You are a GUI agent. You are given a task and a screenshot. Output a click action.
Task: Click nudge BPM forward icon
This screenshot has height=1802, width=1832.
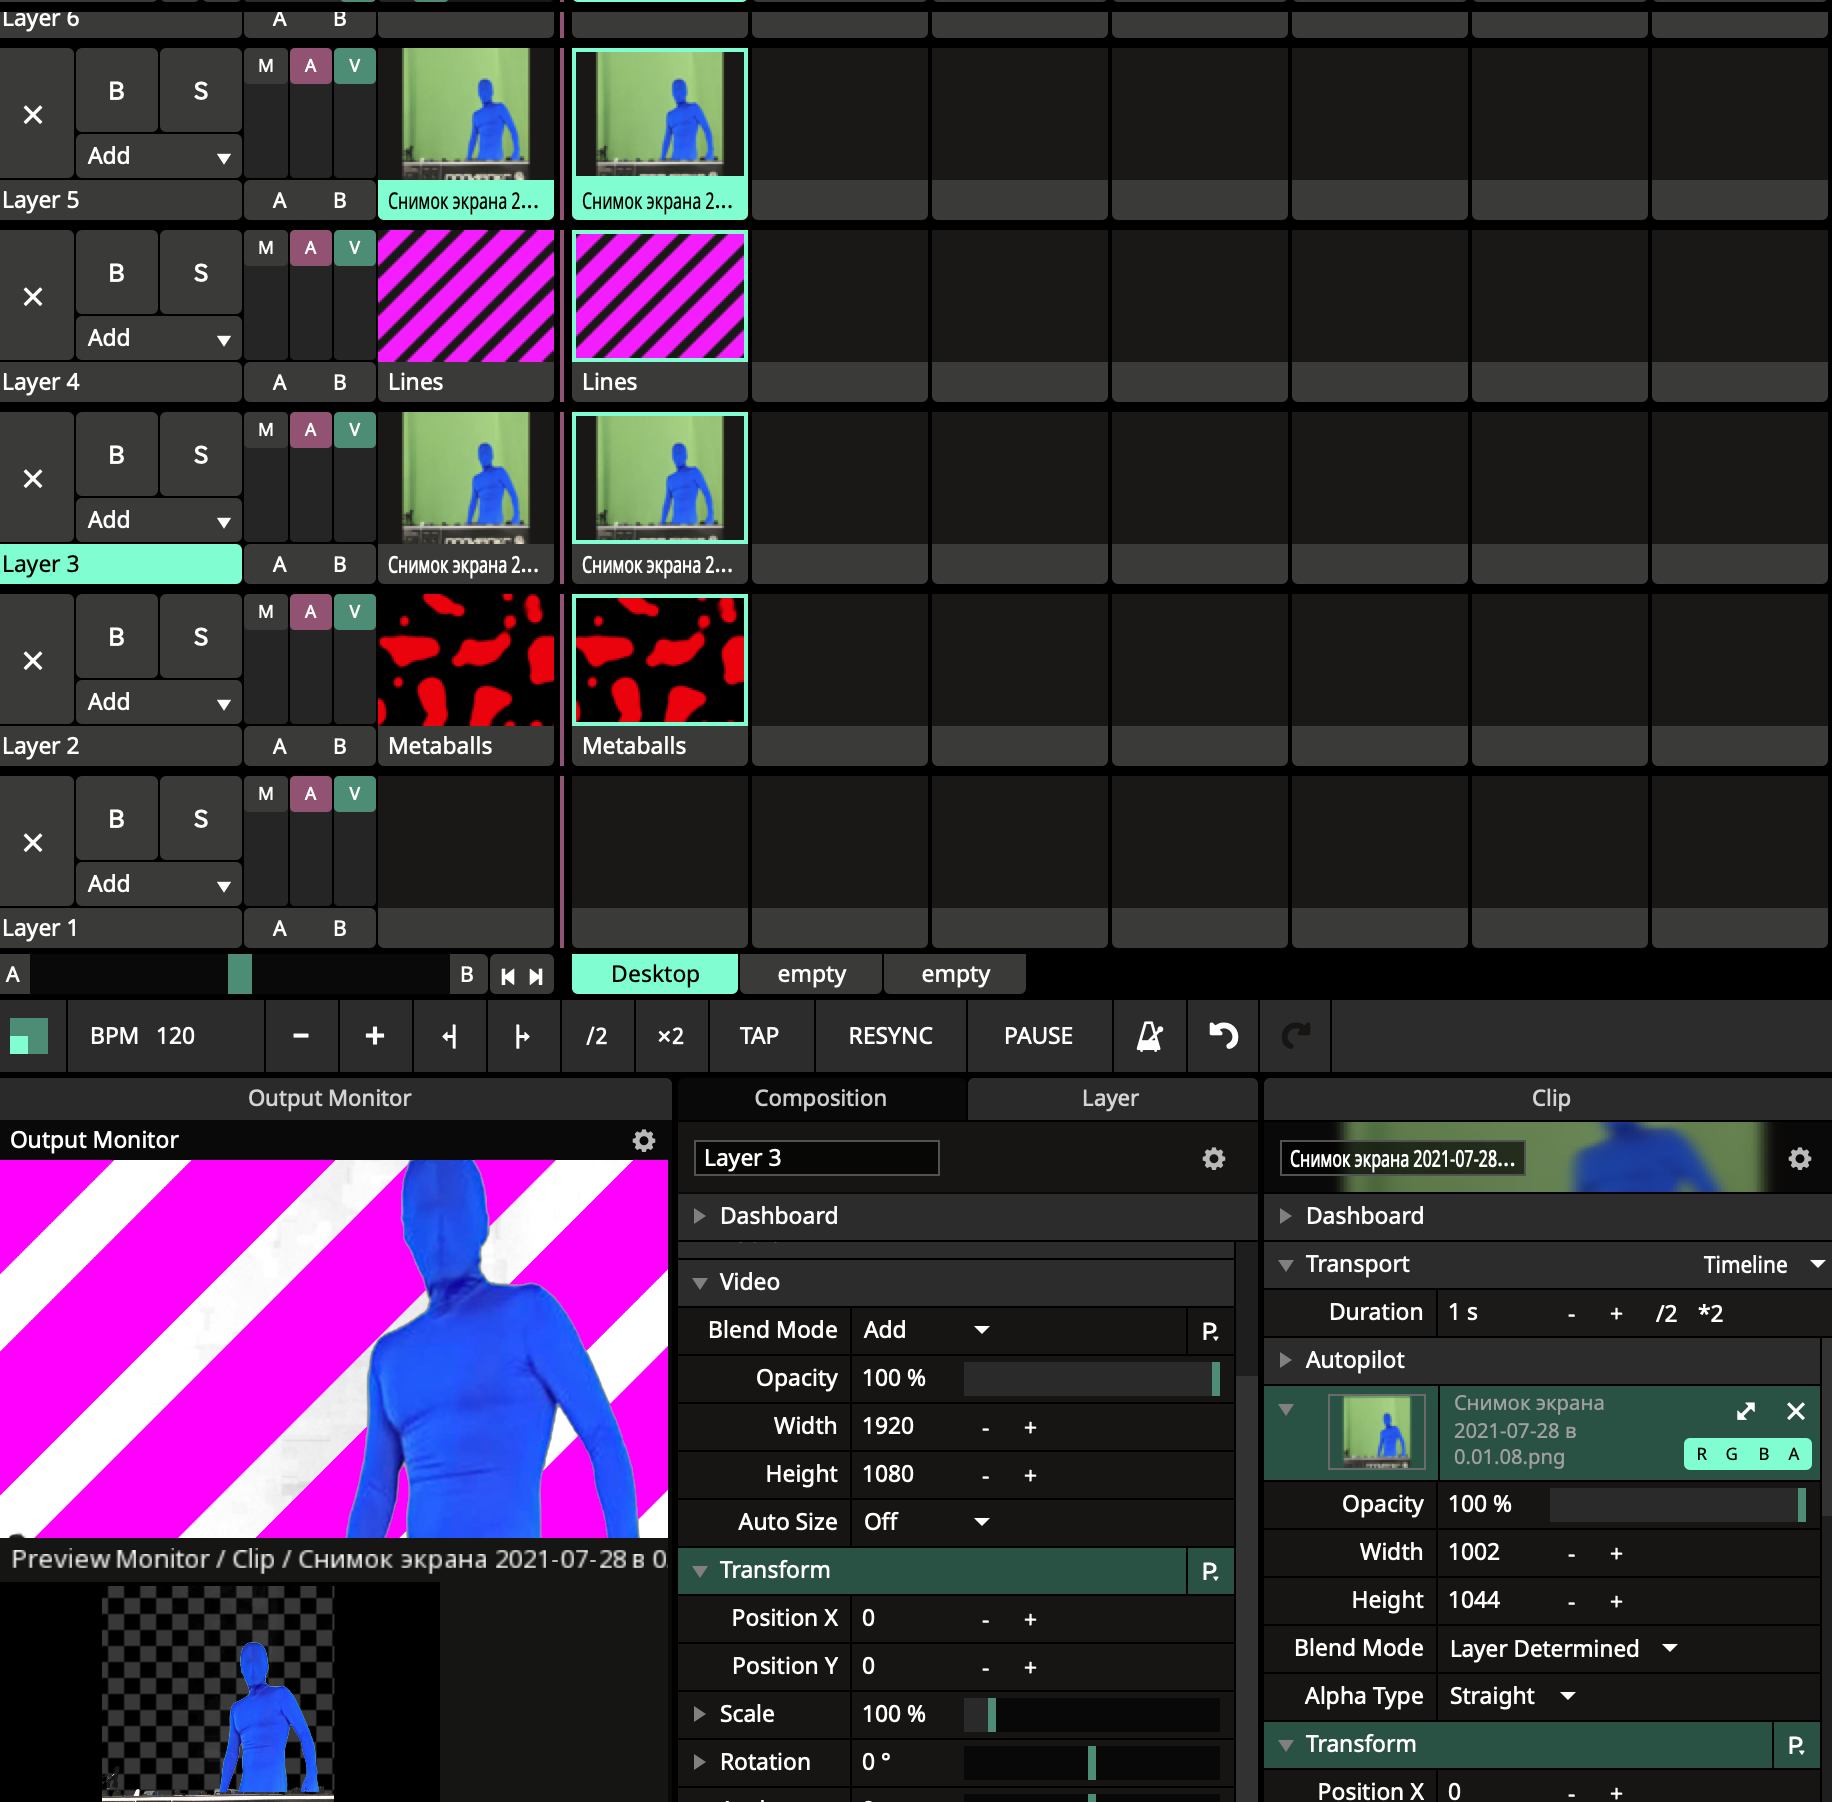tap(522, 1036)
